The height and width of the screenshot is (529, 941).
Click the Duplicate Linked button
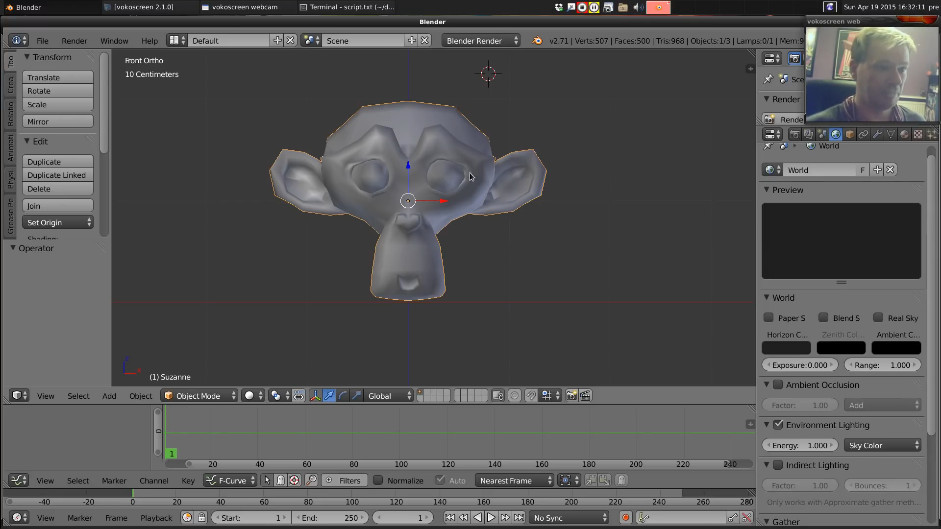coord(58,175)
